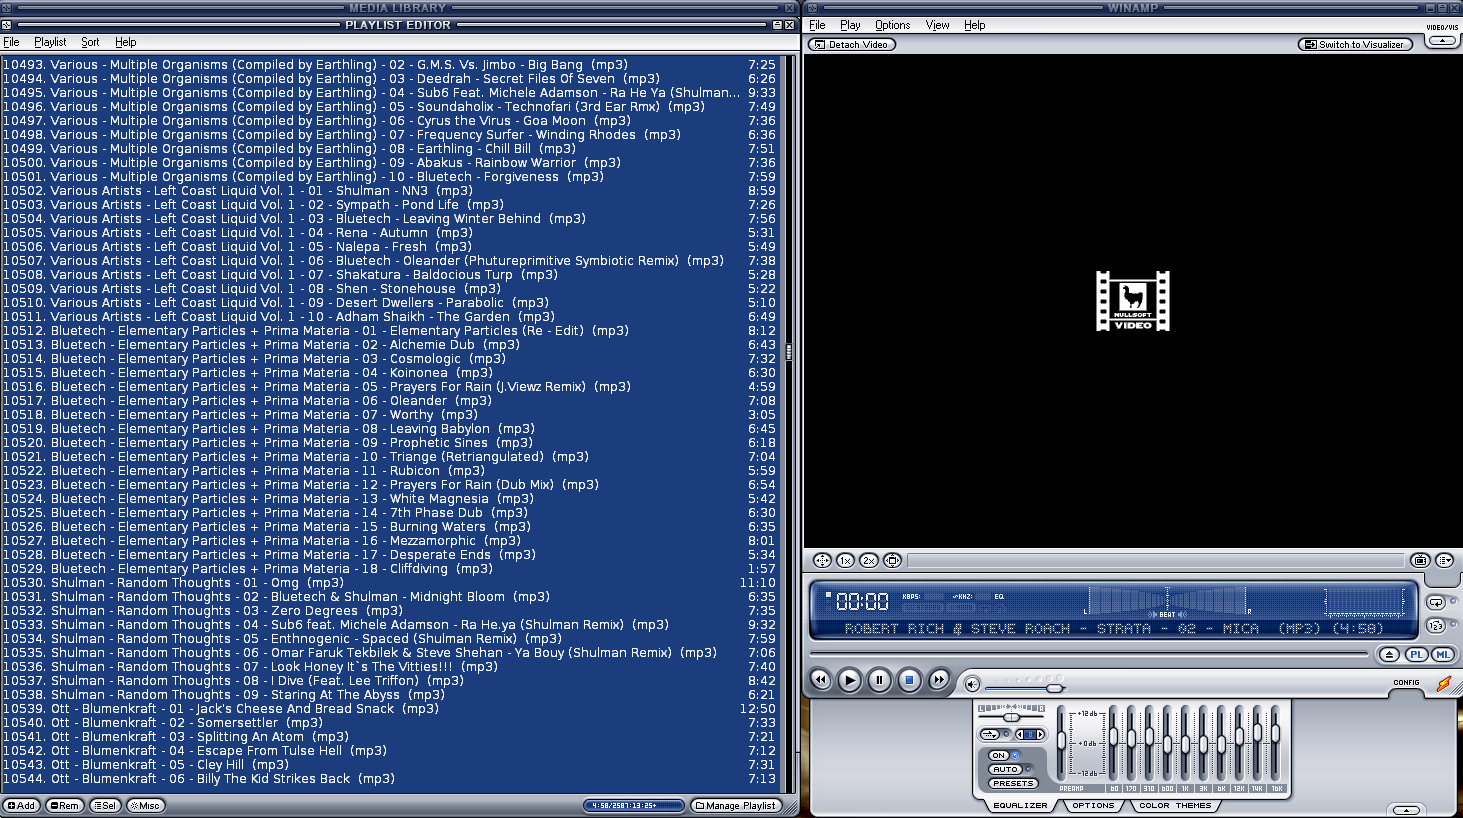Open Playlist Editor Help menu
The width and height of the screenshot is (1463, 818).
125,42
